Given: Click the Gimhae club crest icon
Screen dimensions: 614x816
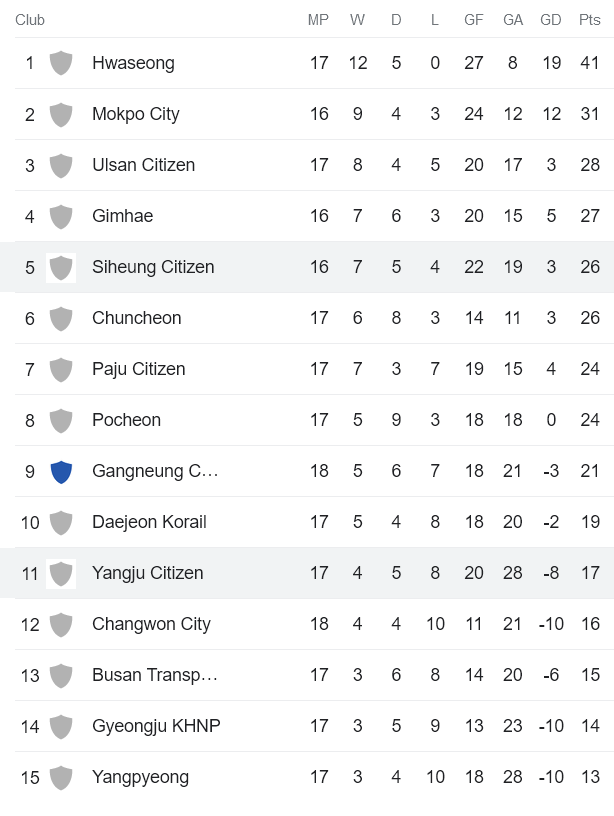Looking at the screenshot, I should (x=61, y=215).
